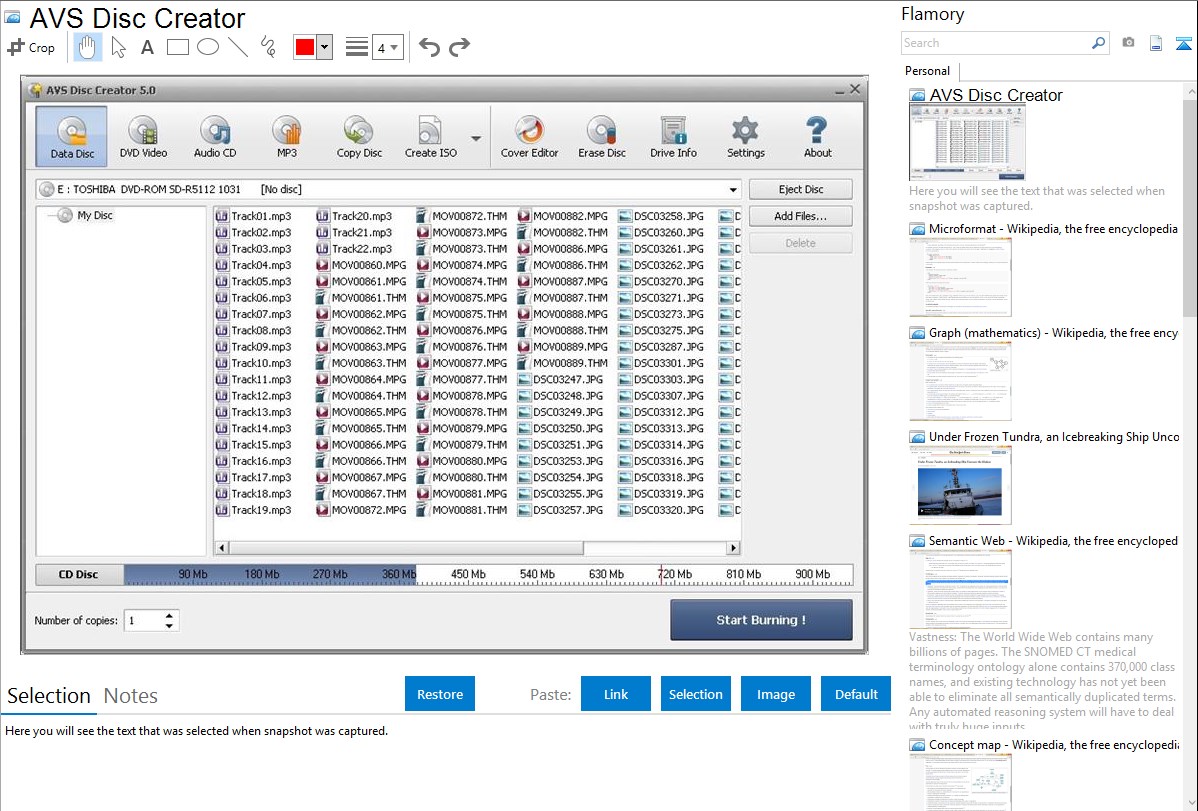Select the arrow pointer tool
This screenshot has height=811, width=1198.
tap(118, 47)
